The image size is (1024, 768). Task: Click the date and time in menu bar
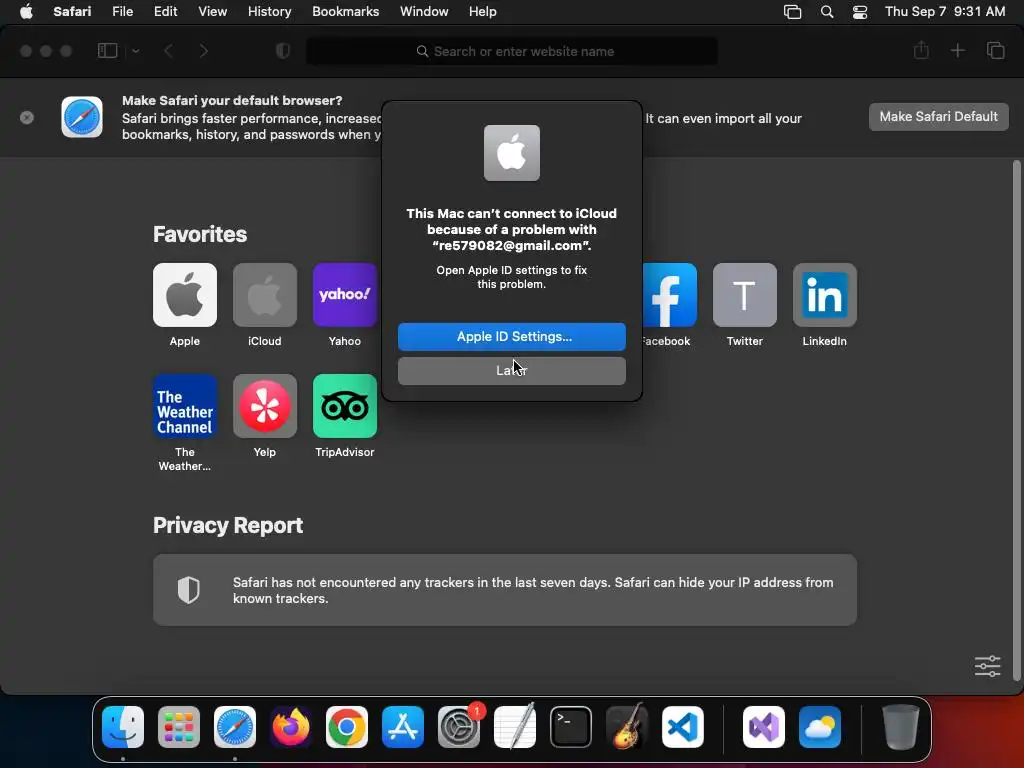pos(945,12)
